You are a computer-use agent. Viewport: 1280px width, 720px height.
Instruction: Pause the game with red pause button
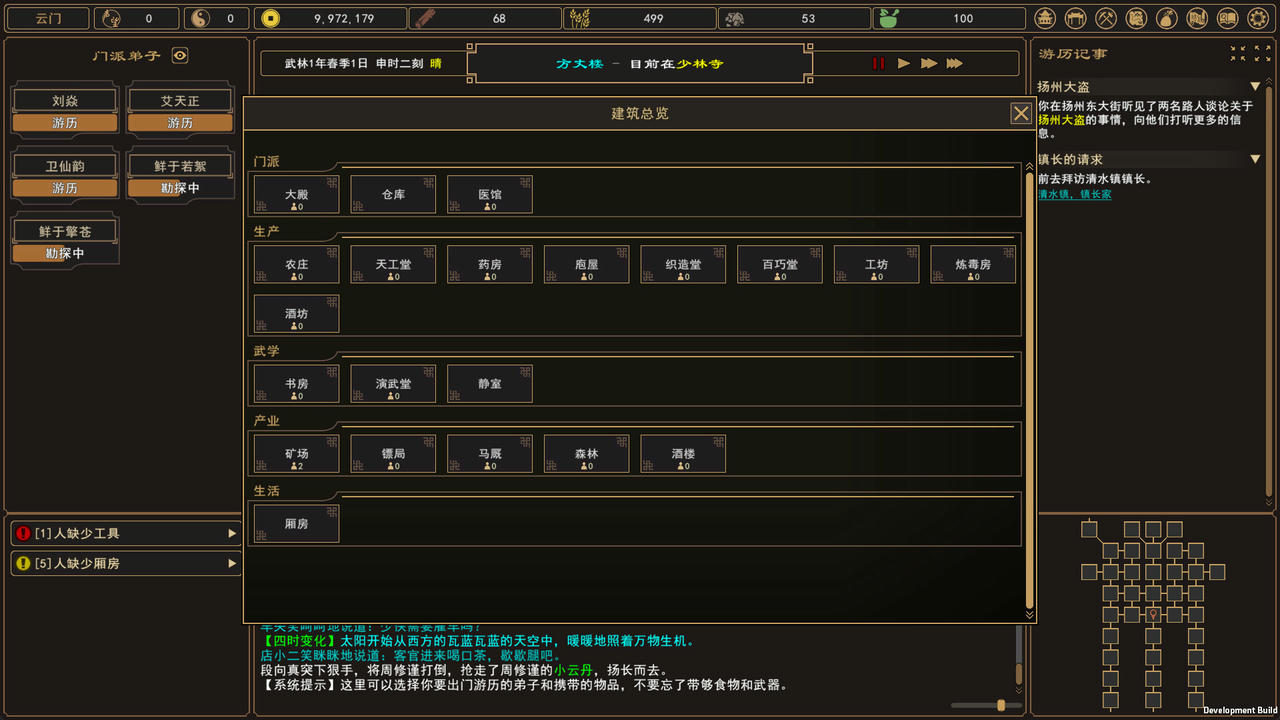[878, 63]
